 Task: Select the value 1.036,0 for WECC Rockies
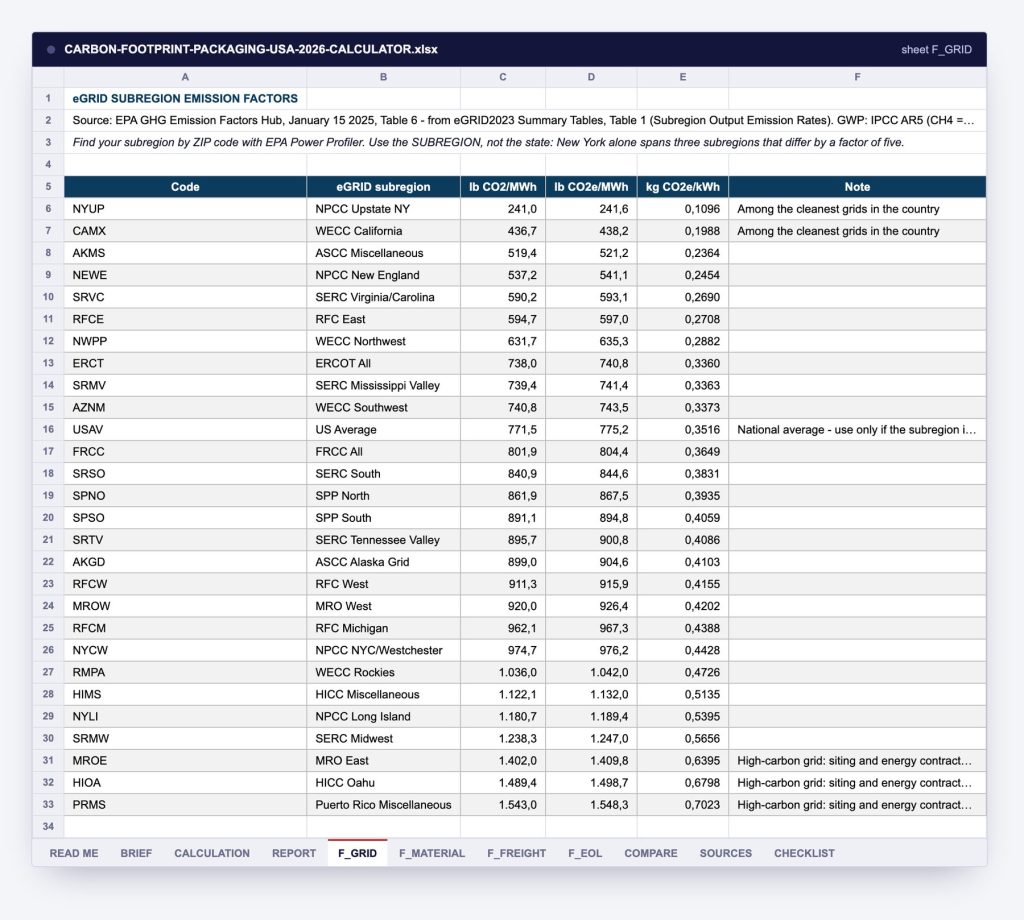coord(503,673)
